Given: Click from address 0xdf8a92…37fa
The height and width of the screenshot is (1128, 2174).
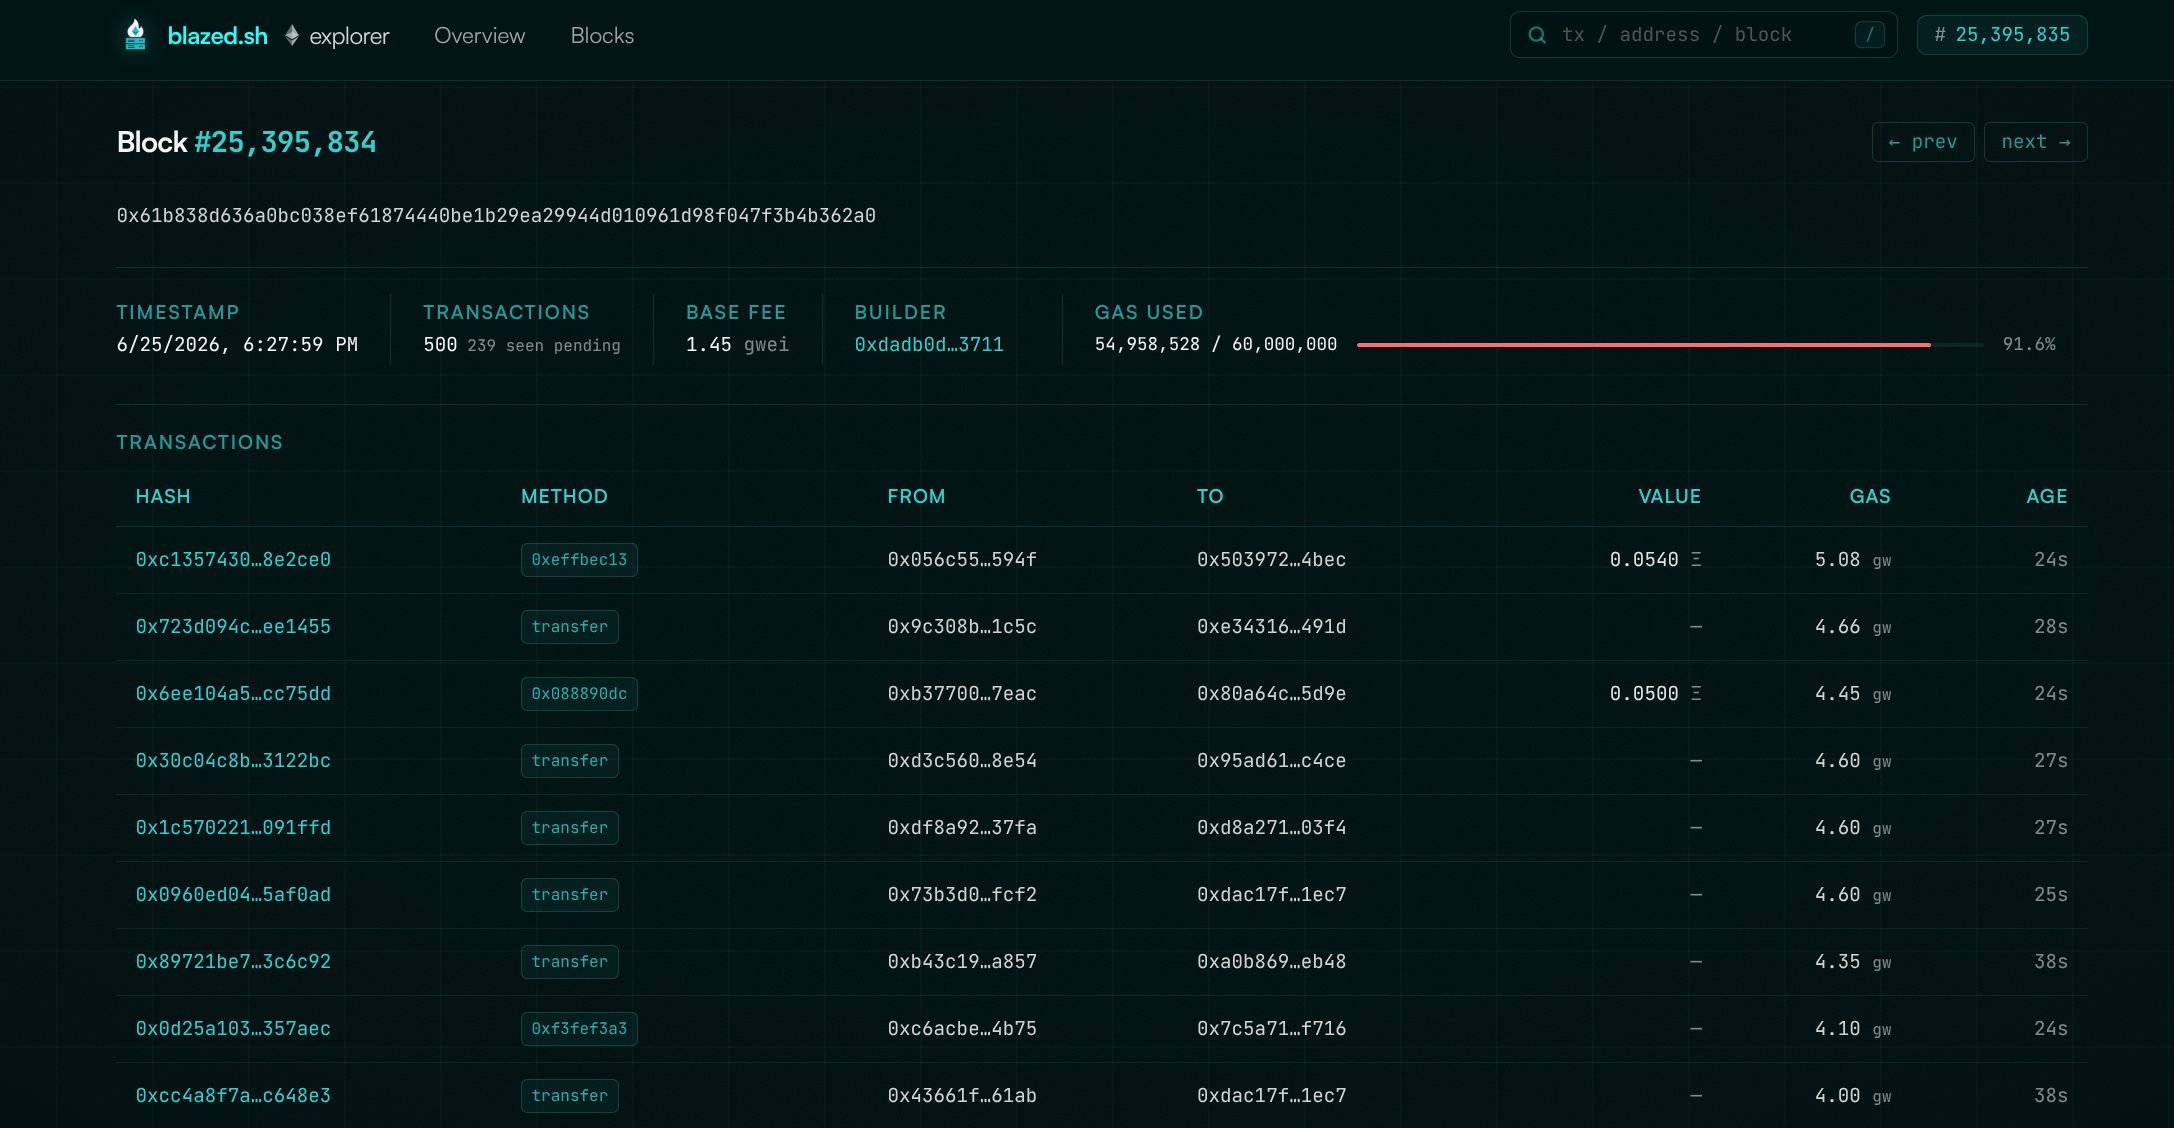Looking at the screenshot, I should tap(962, 828).
